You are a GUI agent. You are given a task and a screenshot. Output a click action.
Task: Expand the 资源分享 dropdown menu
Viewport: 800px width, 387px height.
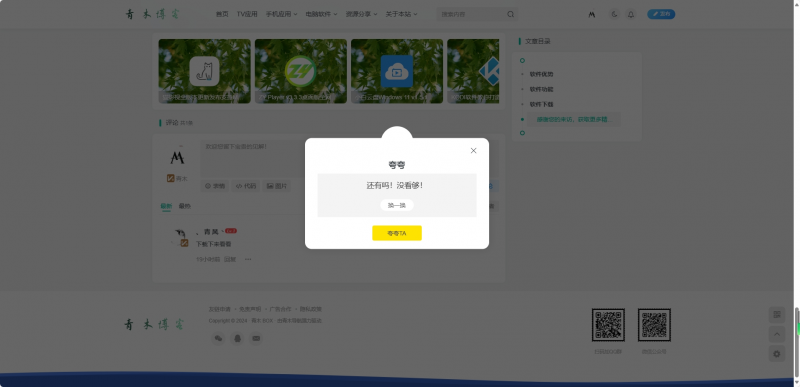[x=361, y=14]
